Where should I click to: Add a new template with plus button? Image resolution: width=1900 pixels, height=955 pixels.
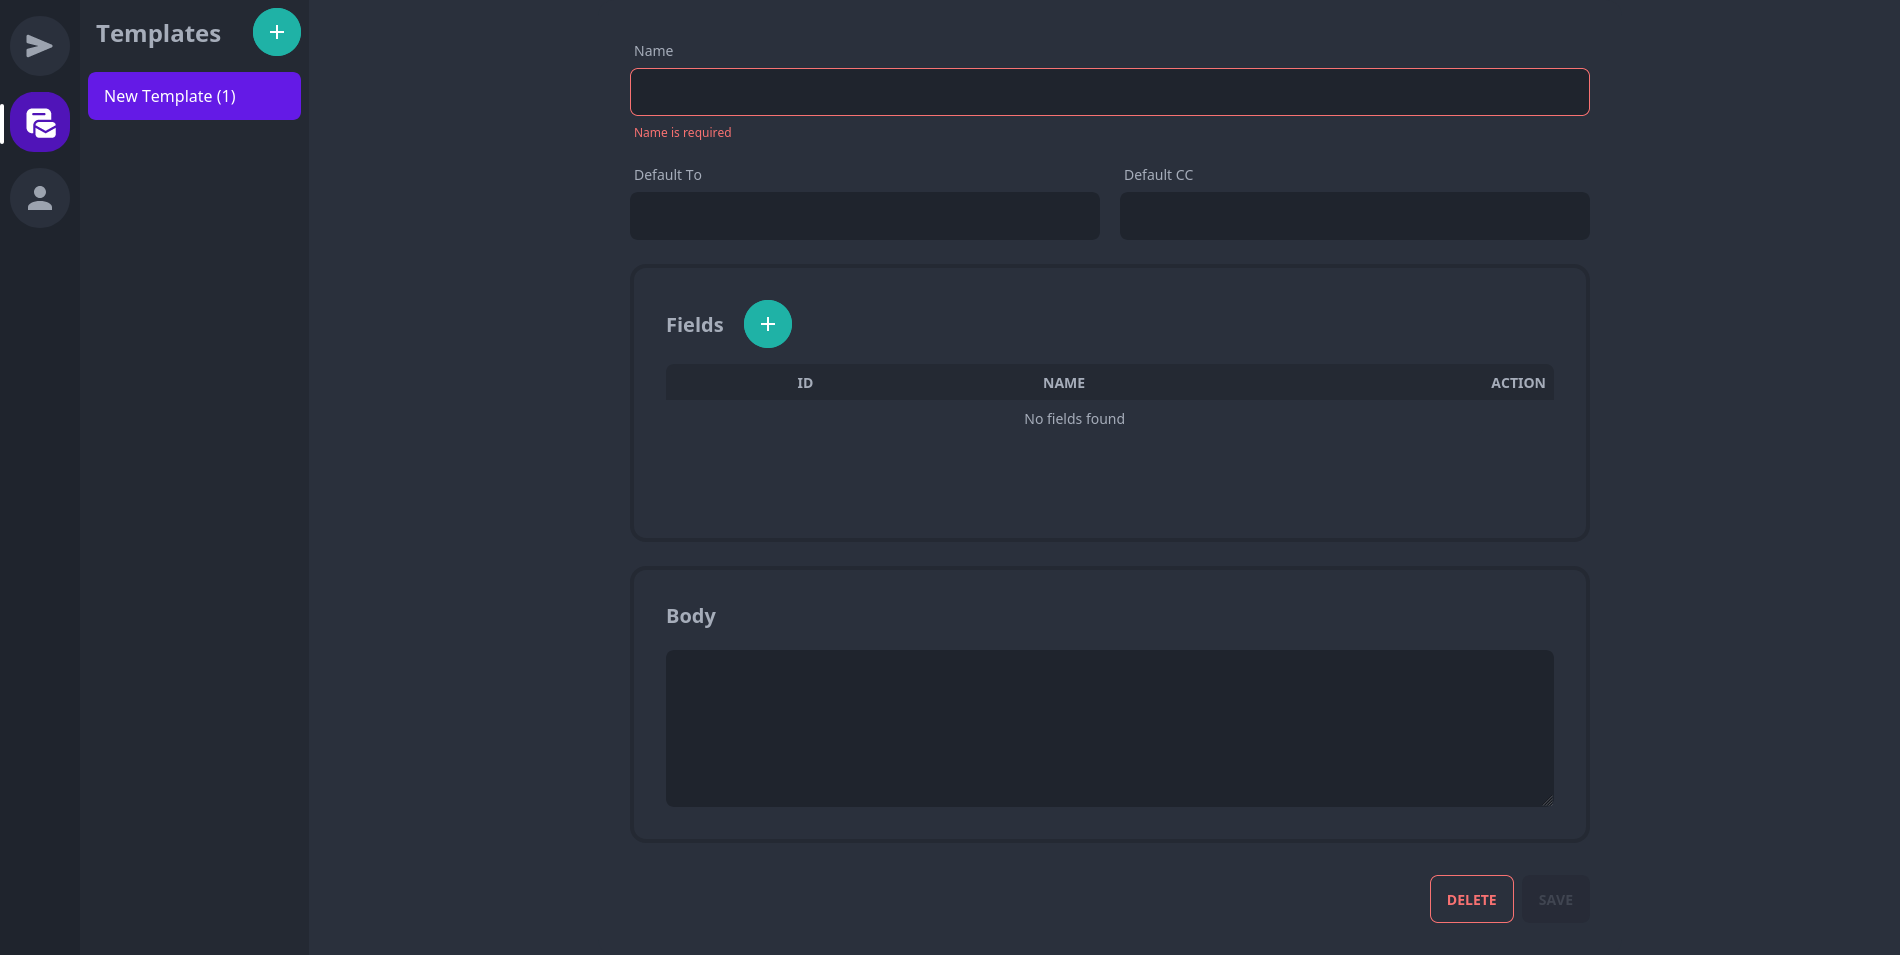277,32
